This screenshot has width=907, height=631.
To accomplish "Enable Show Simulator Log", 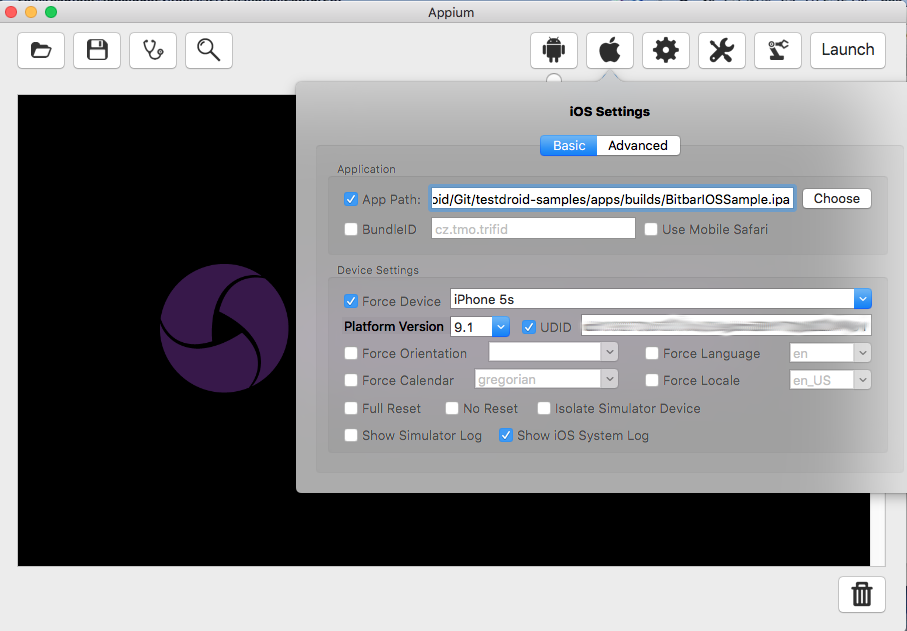I will click(x=351, y=436).
